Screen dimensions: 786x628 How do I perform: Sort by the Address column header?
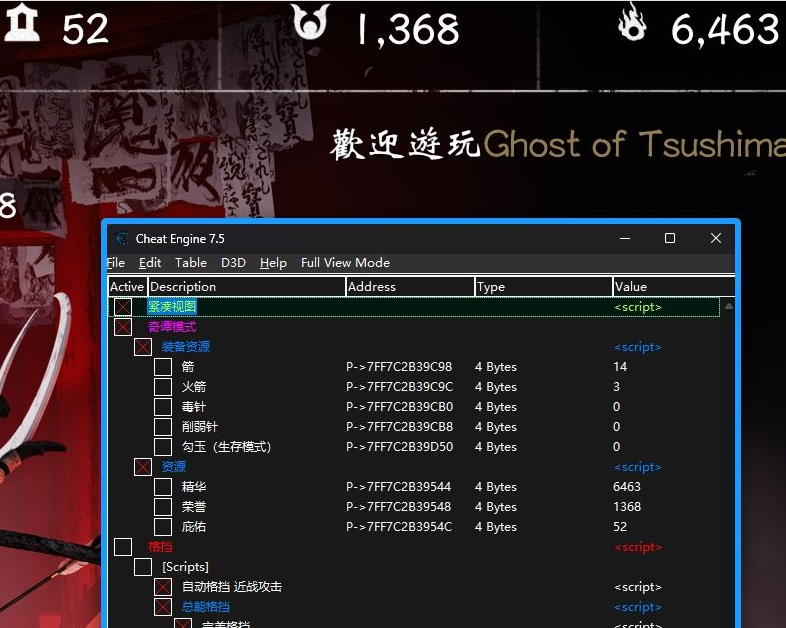point(410,287)
